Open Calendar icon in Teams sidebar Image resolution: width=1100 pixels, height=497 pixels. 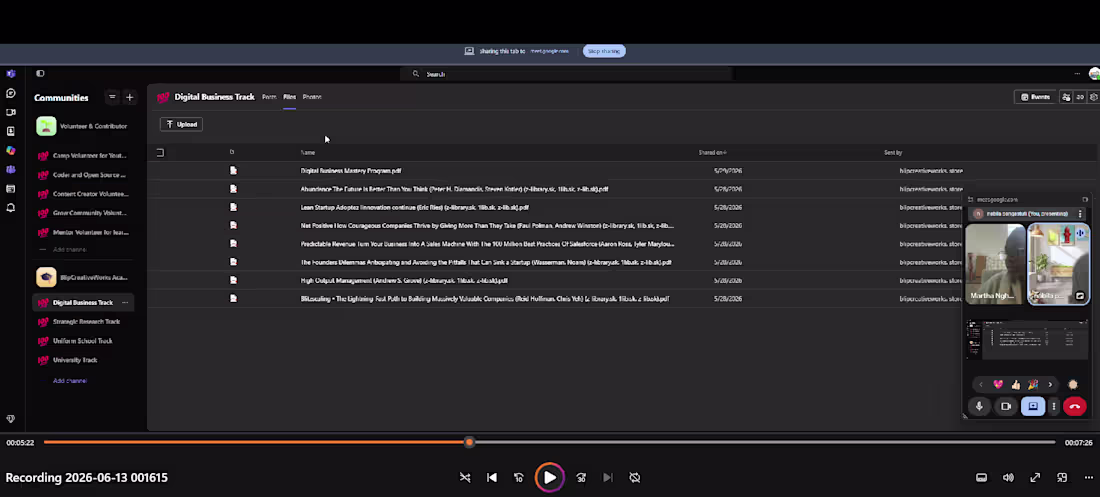(x=11, y=189)
